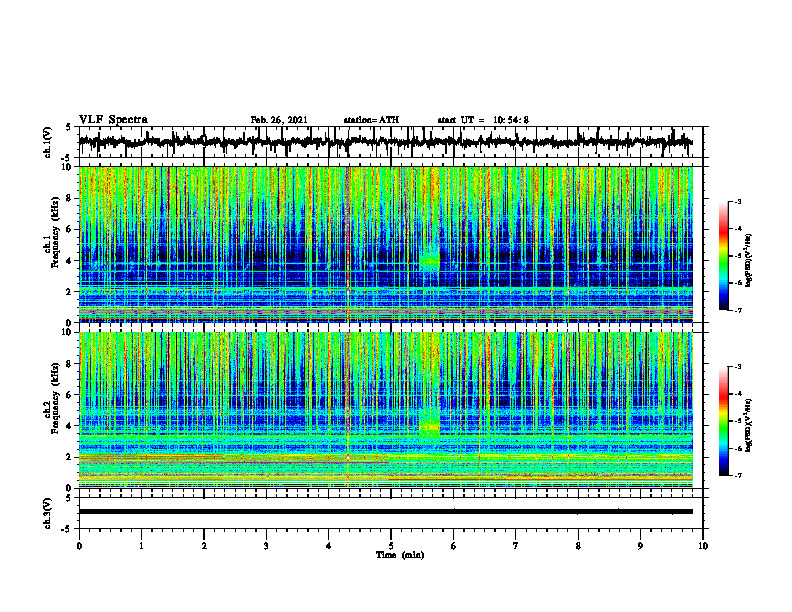792x612 pixels.
Task: Click the "start UT = 10:54:8" text
Action: point(483,120)
